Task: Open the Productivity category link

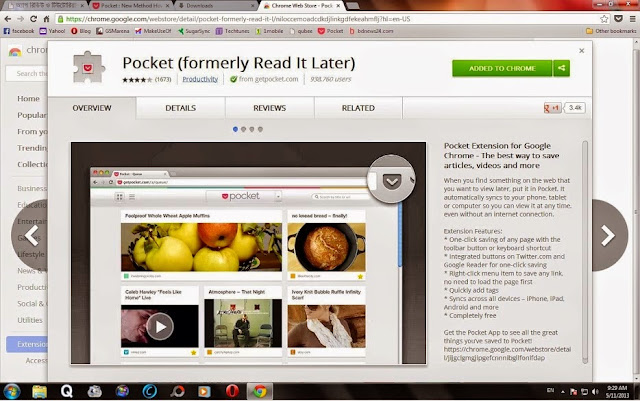Action: click(x=200, y=79)
